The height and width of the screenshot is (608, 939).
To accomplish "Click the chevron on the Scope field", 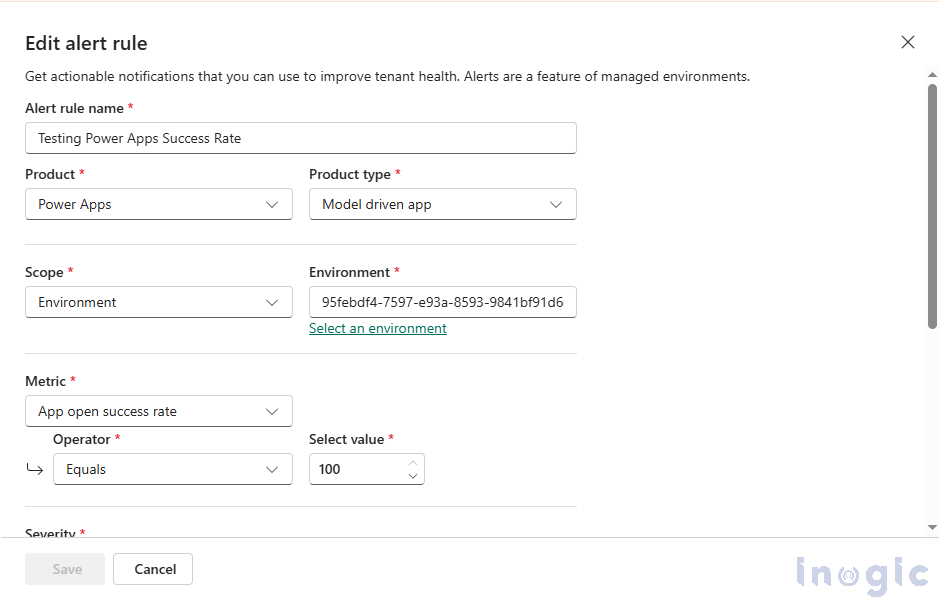I will tap(272, 302).
